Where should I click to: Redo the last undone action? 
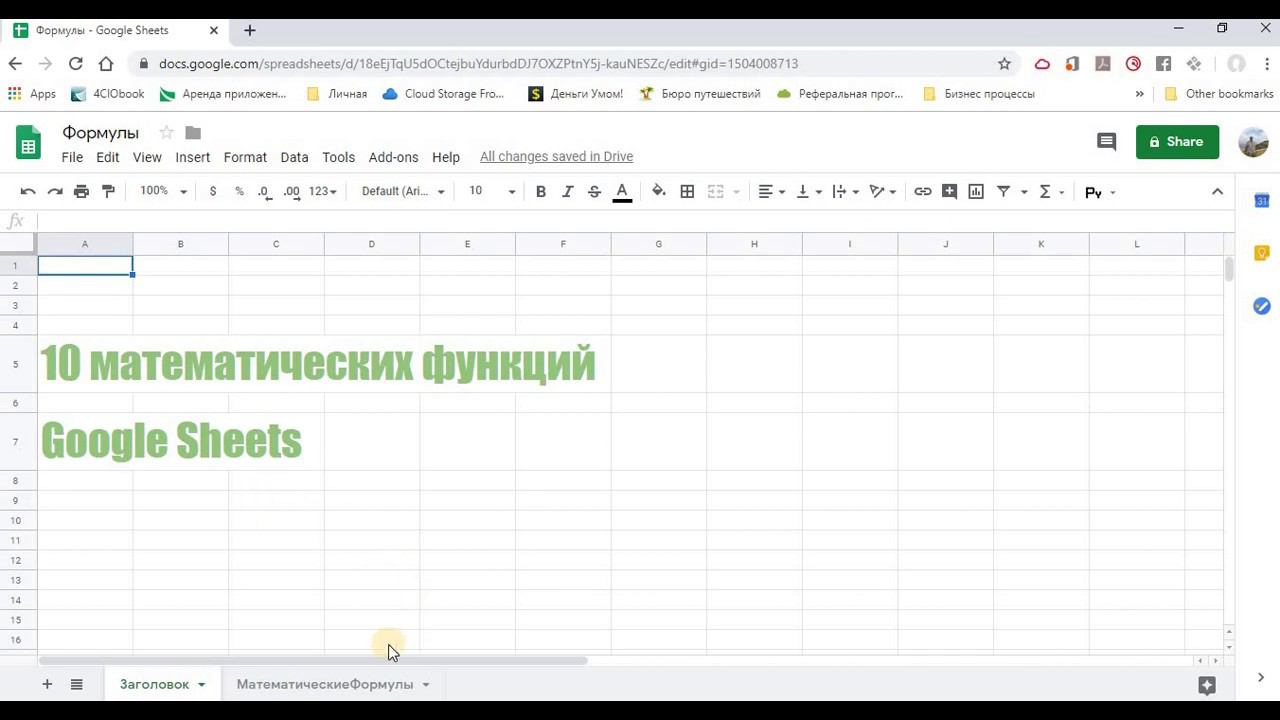pyautogui.click(x=55, y=191)
